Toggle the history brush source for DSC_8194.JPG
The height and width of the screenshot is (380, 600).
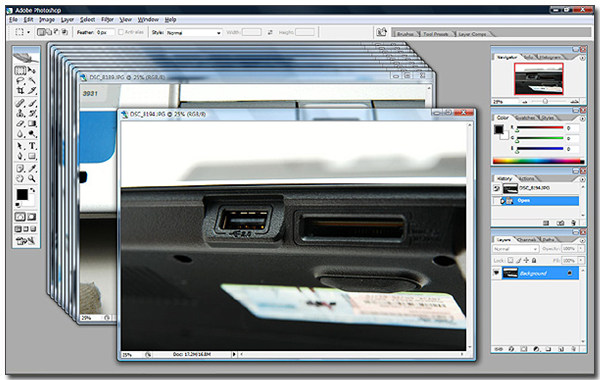[496, 188]
